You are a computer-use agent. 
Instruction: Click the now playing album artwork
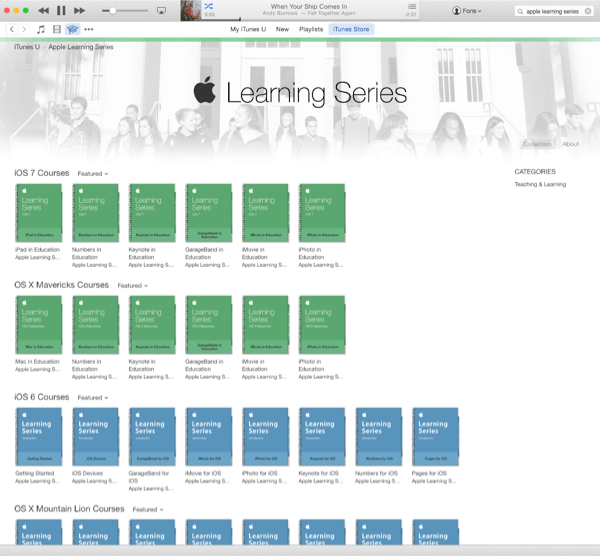point(191,10)
